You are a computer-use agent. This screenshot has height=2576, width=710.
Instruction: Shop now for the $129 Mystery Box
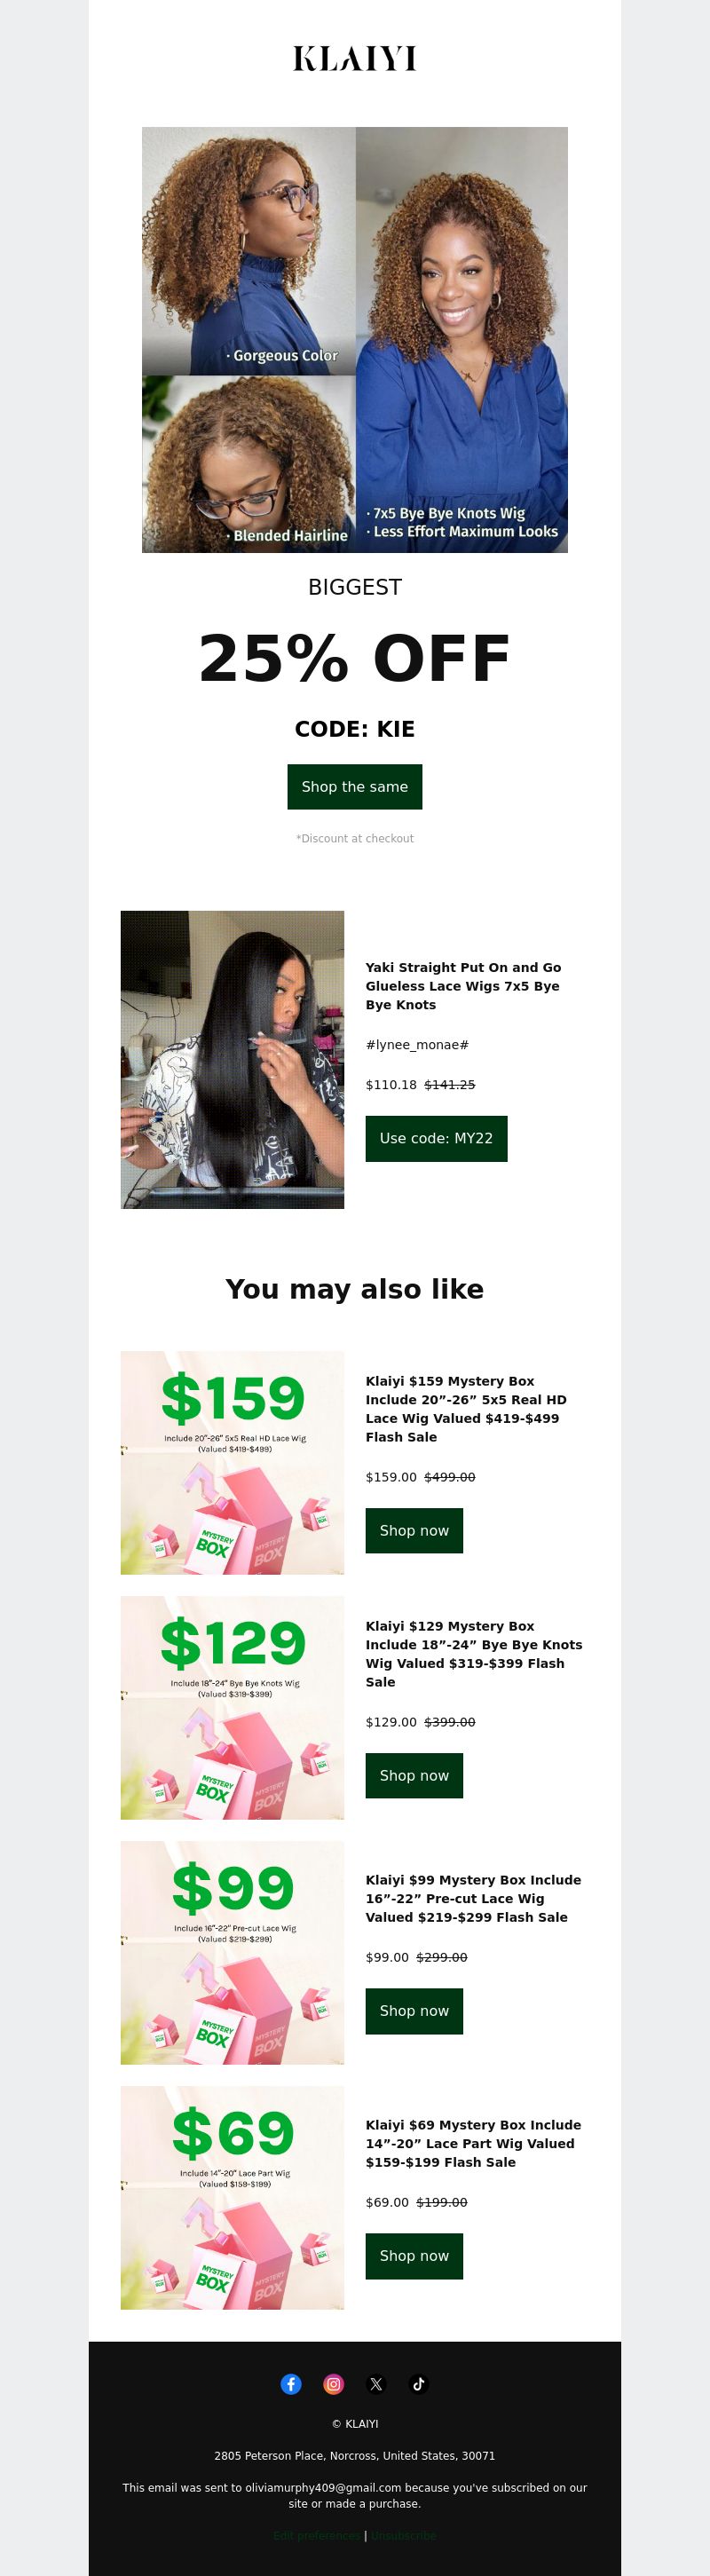coord(414,1775)
